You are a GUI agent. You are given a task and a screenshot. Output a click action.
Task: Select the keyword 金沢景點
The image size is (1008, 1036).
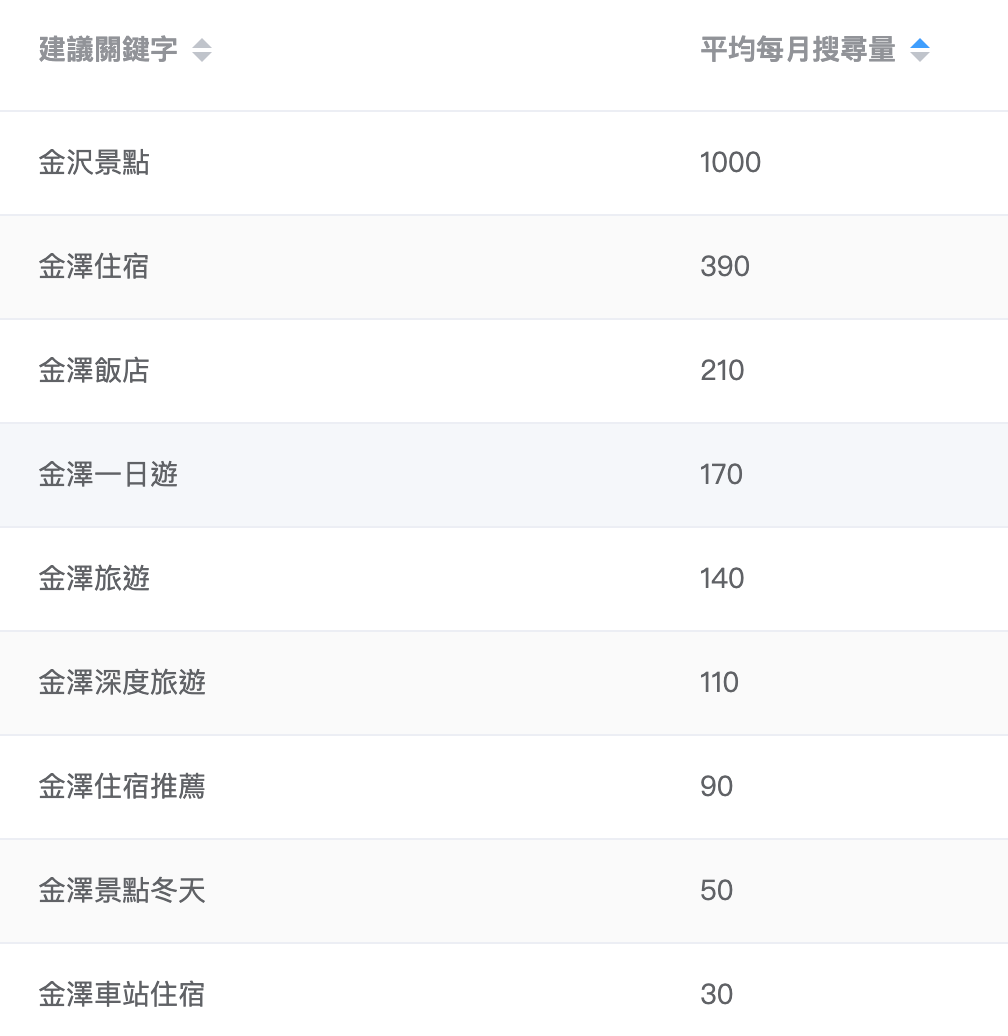pos(94,163)
